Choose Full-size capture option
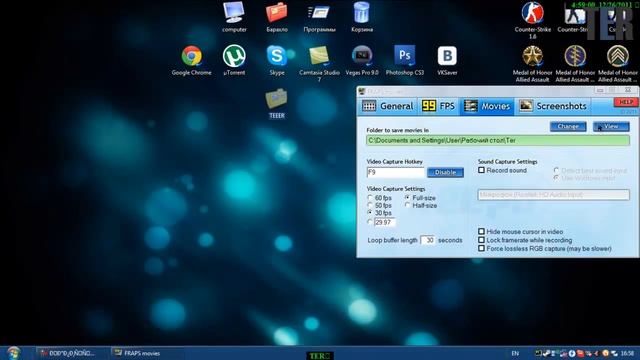The height and width of the screenshot is (360, 640). [x=408, y=198]
